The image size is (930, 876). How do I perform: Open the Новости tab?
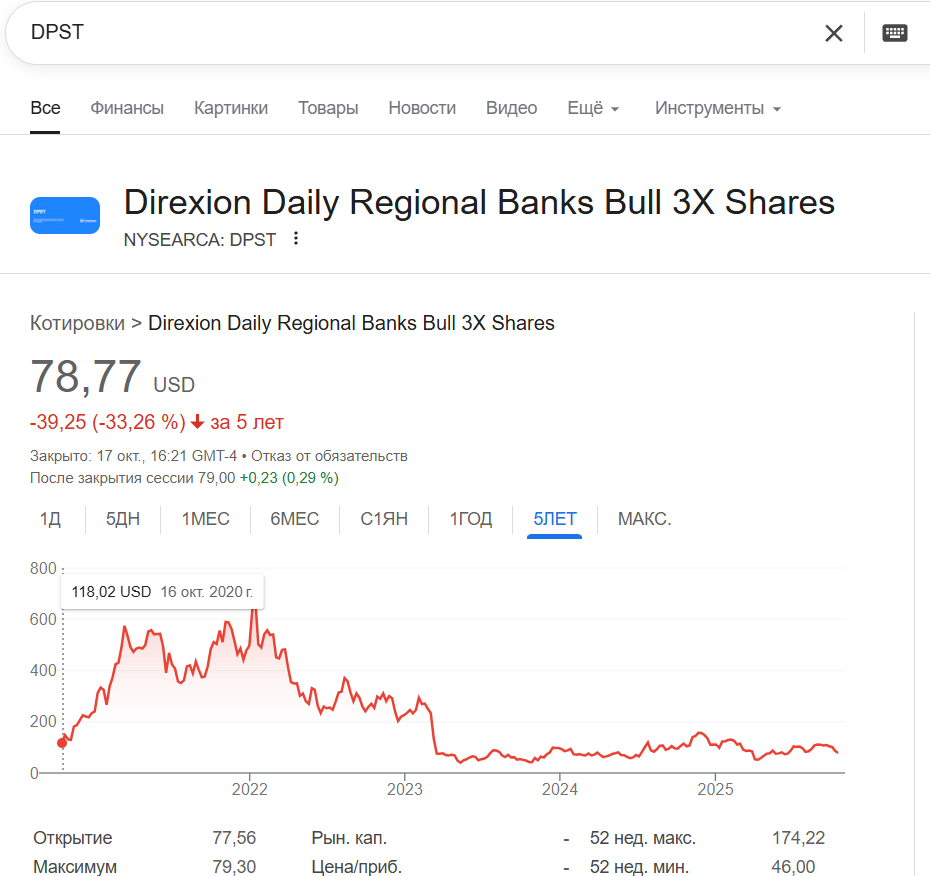pyautogui.click(x=422, y=108)
